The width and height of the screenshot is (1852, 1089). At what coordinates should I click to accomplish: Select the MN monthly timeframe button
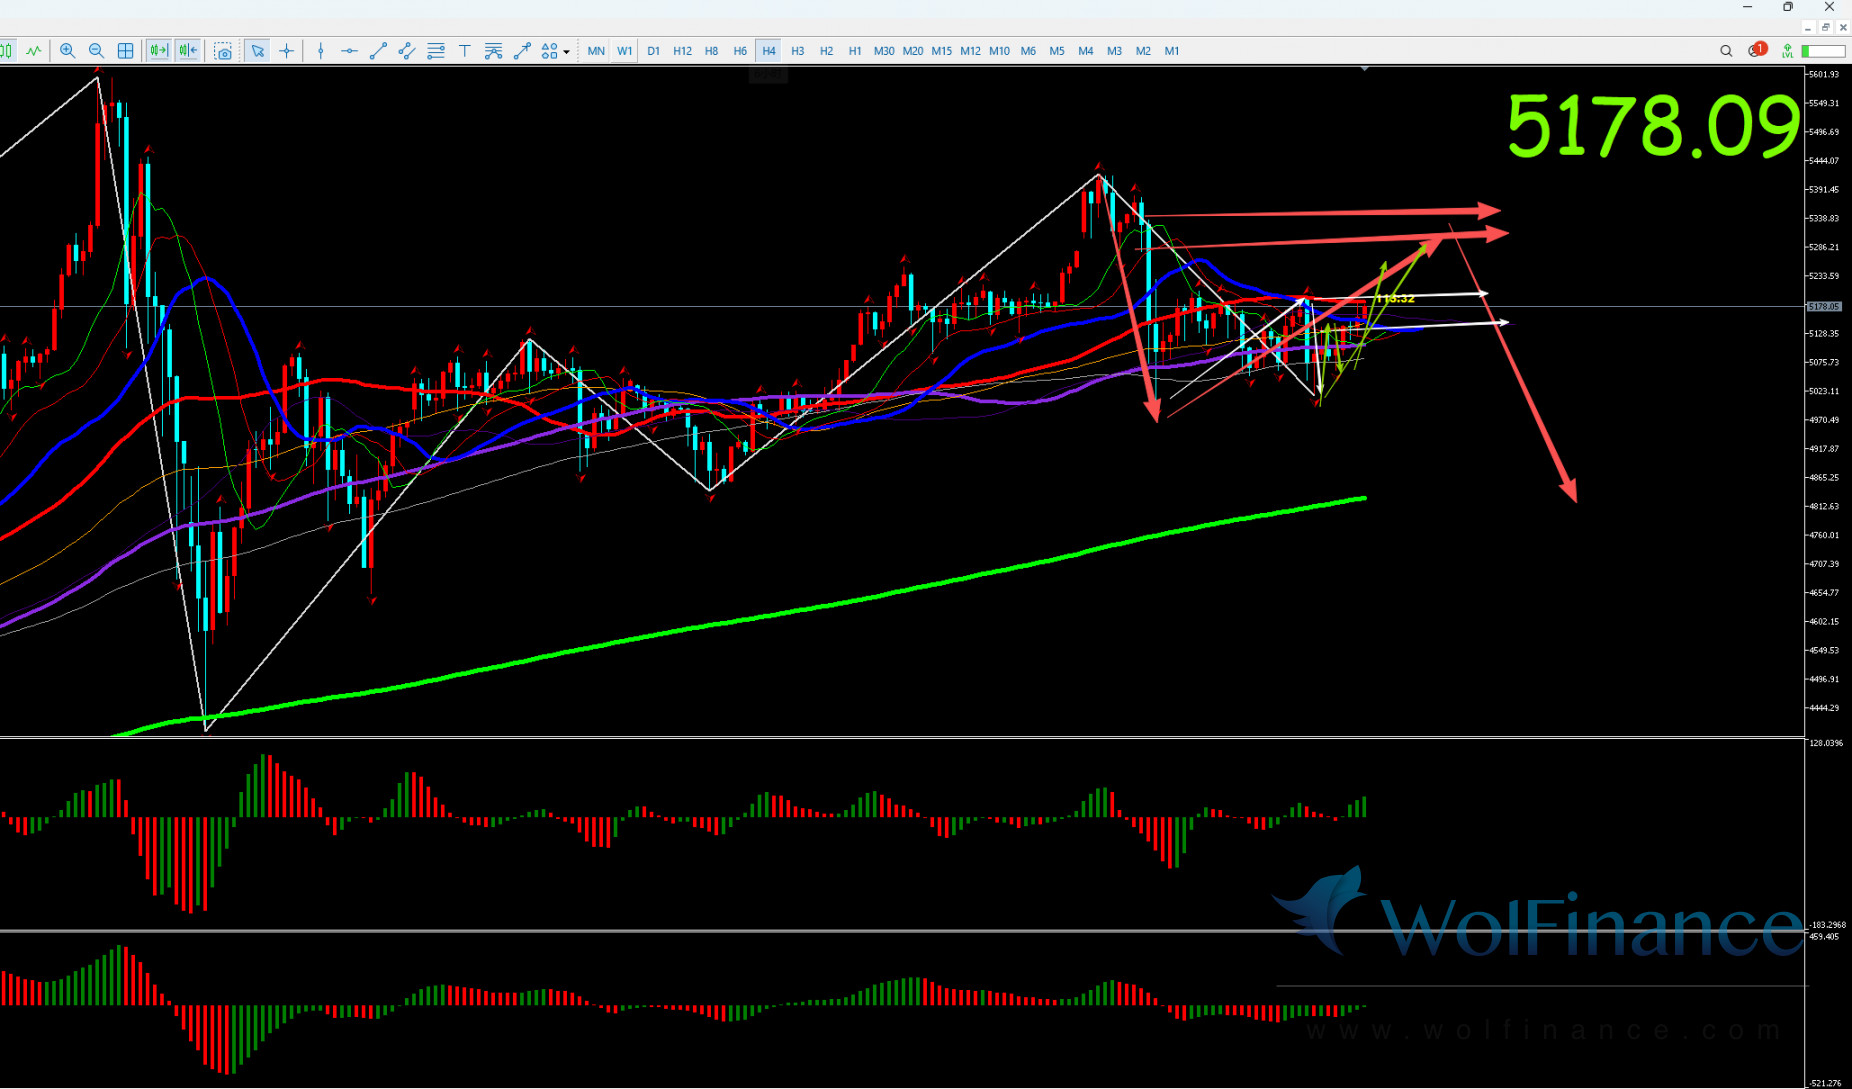click(596, 51)
